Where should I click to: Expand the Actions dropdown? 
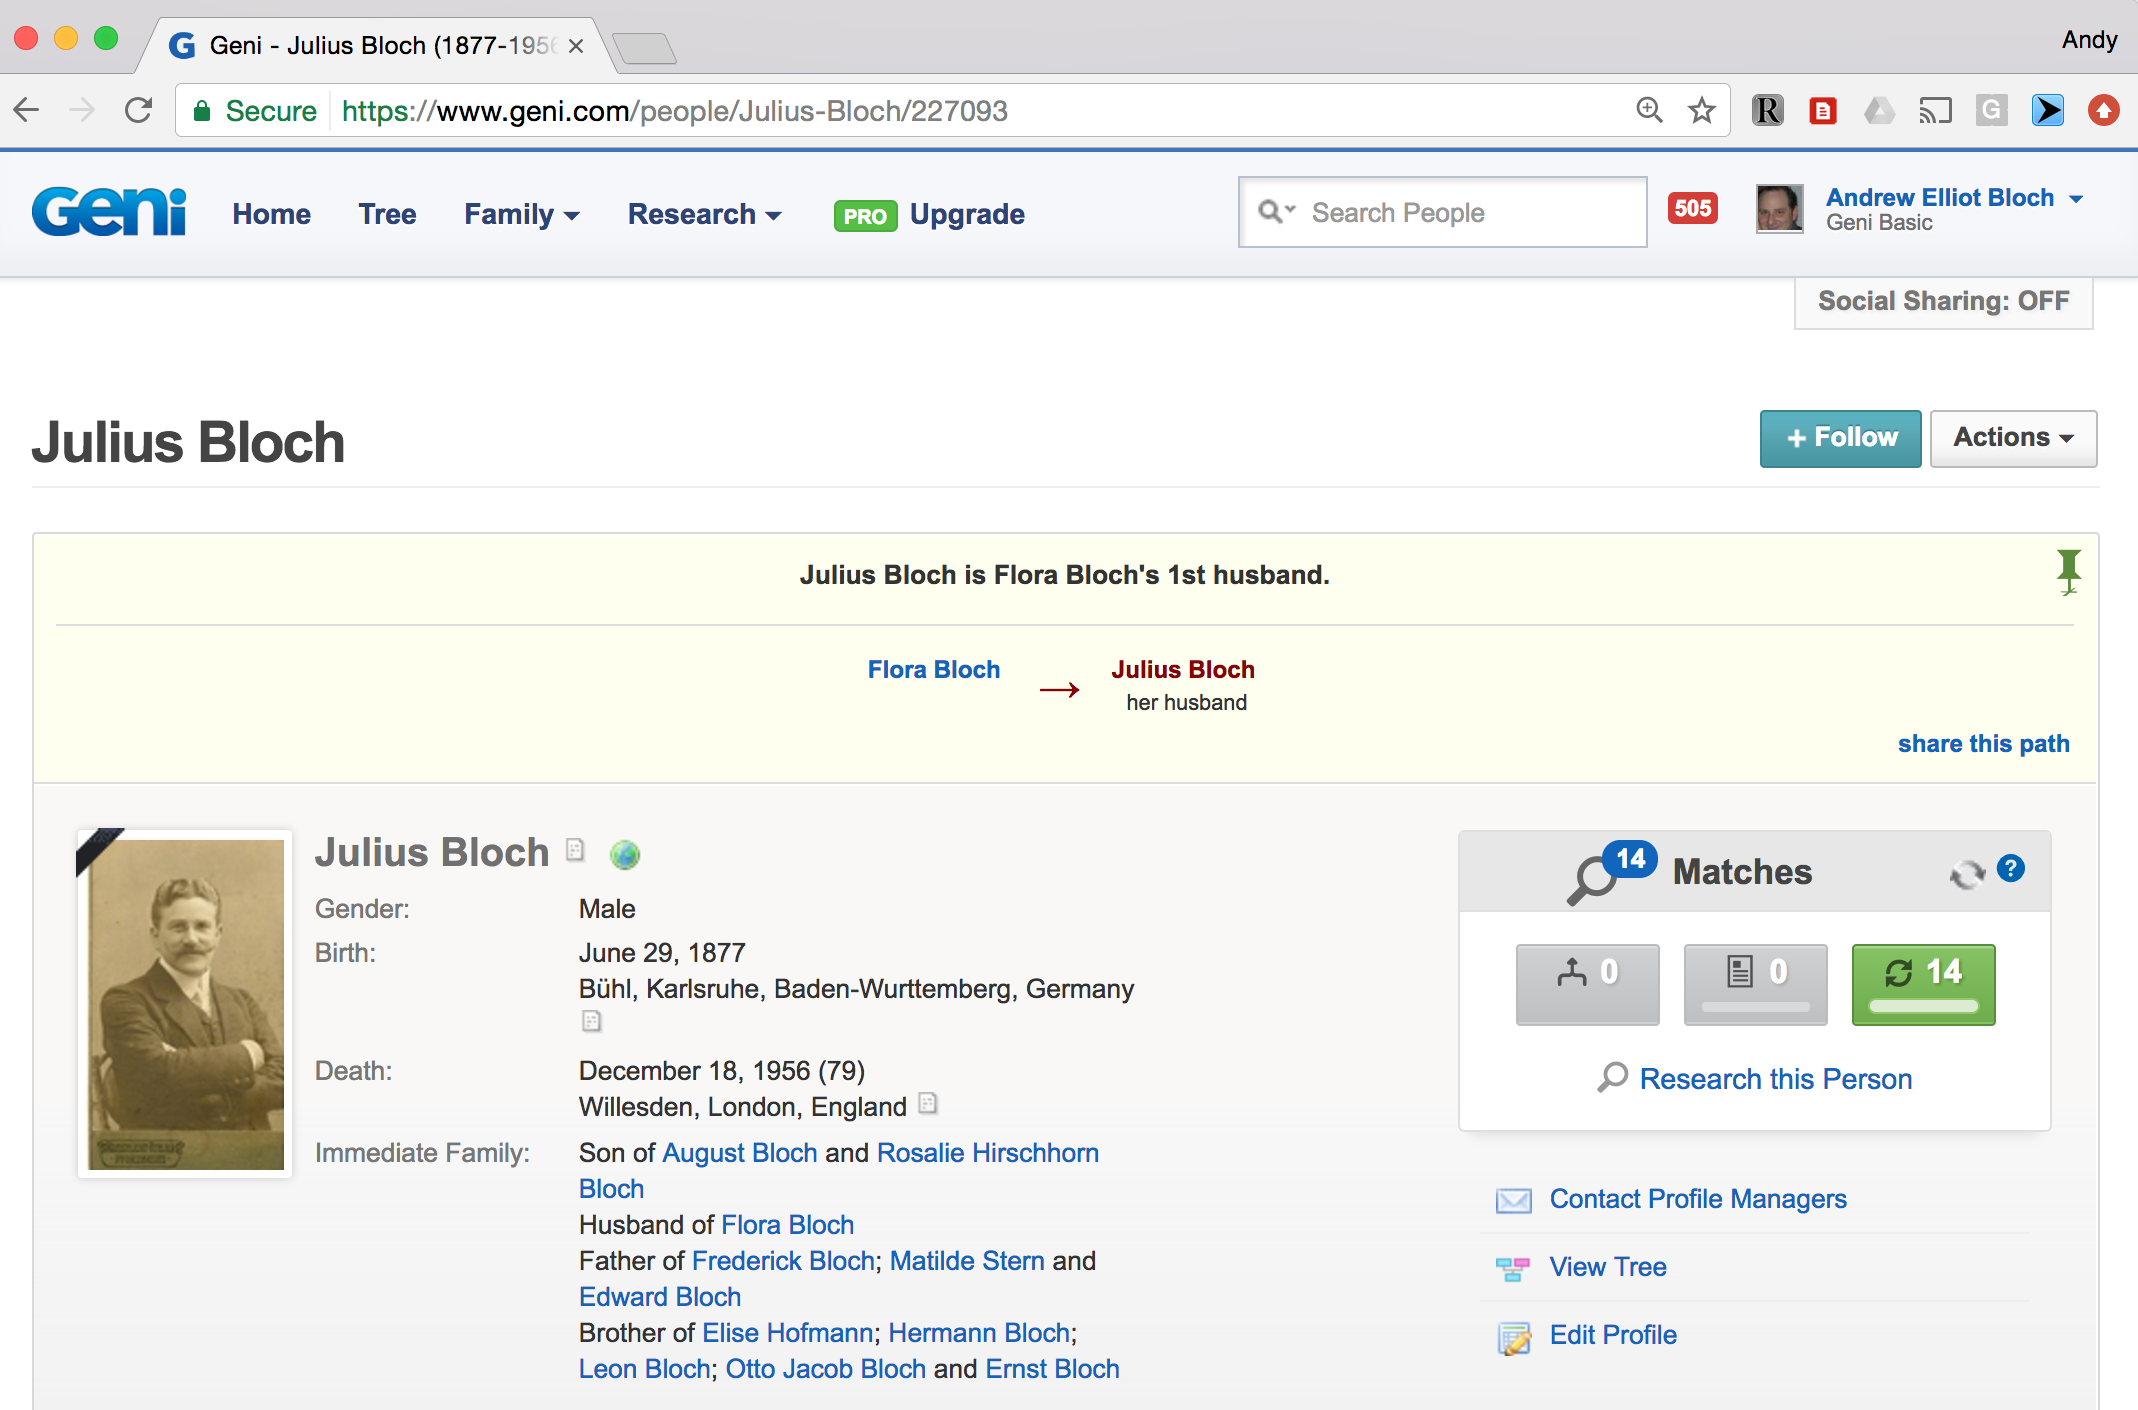point(2012,438)
